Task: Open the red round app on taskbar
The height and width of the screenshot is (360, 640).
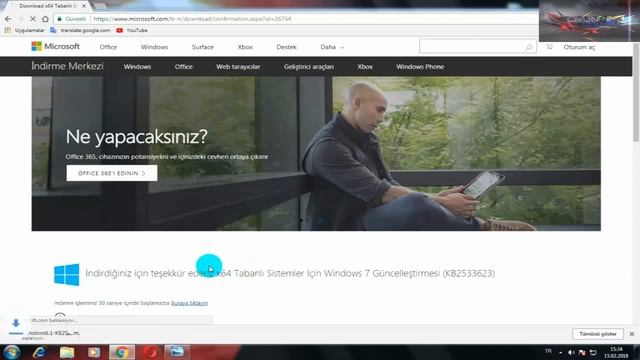Action: coord(150,352)
